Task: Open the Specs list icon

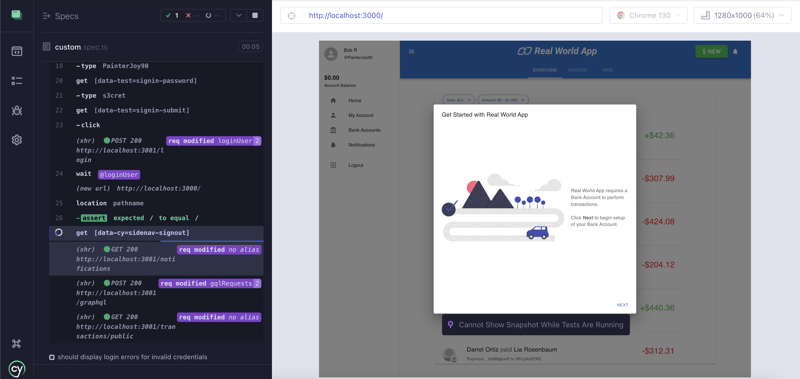Action: [x=17, y=51]
